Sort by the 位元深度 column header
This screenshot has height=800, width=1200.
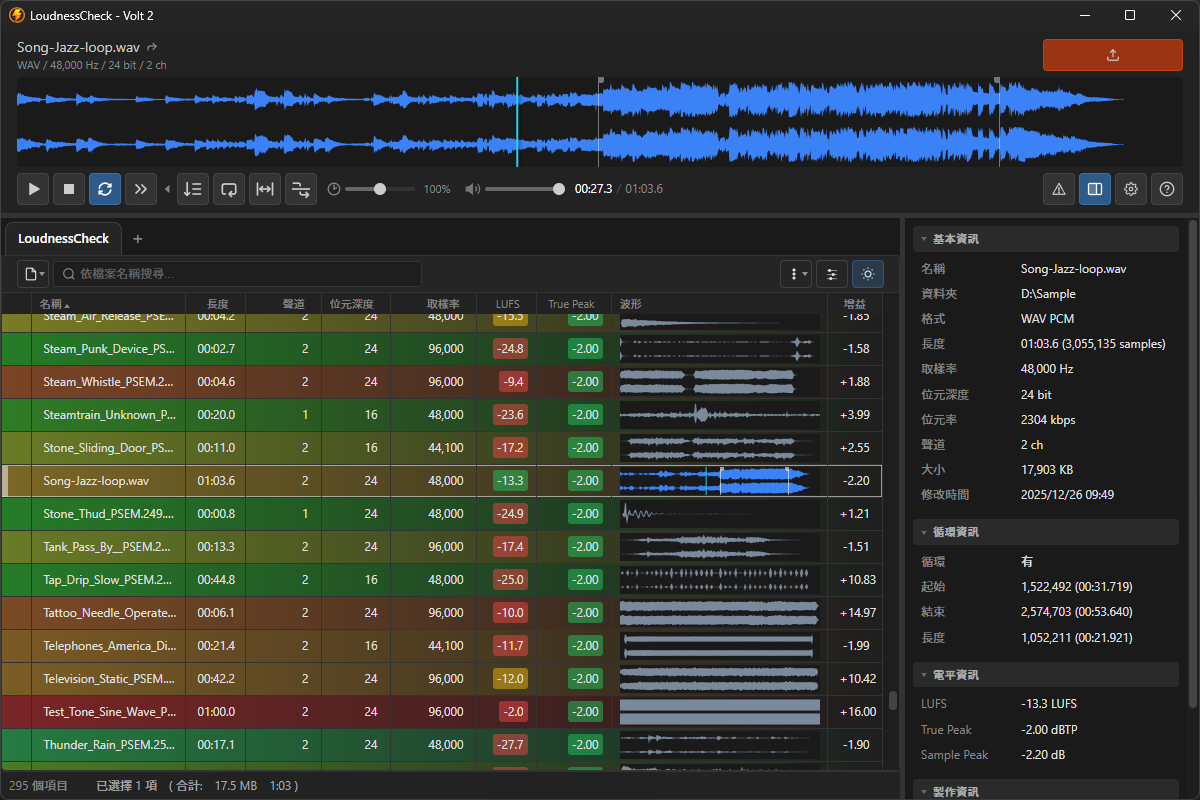(355, 304)
